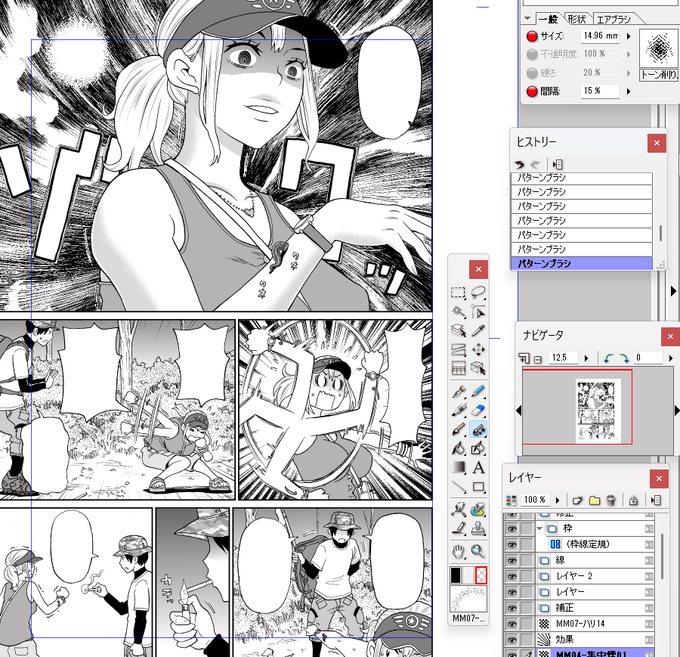Switch to the エアブラシ tab
Screen dimensions: 680x657
[614, 19]
